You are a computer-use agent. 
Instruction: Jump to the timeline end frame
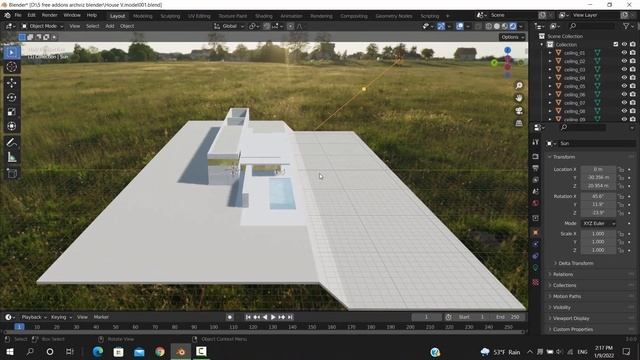[290, 317]
